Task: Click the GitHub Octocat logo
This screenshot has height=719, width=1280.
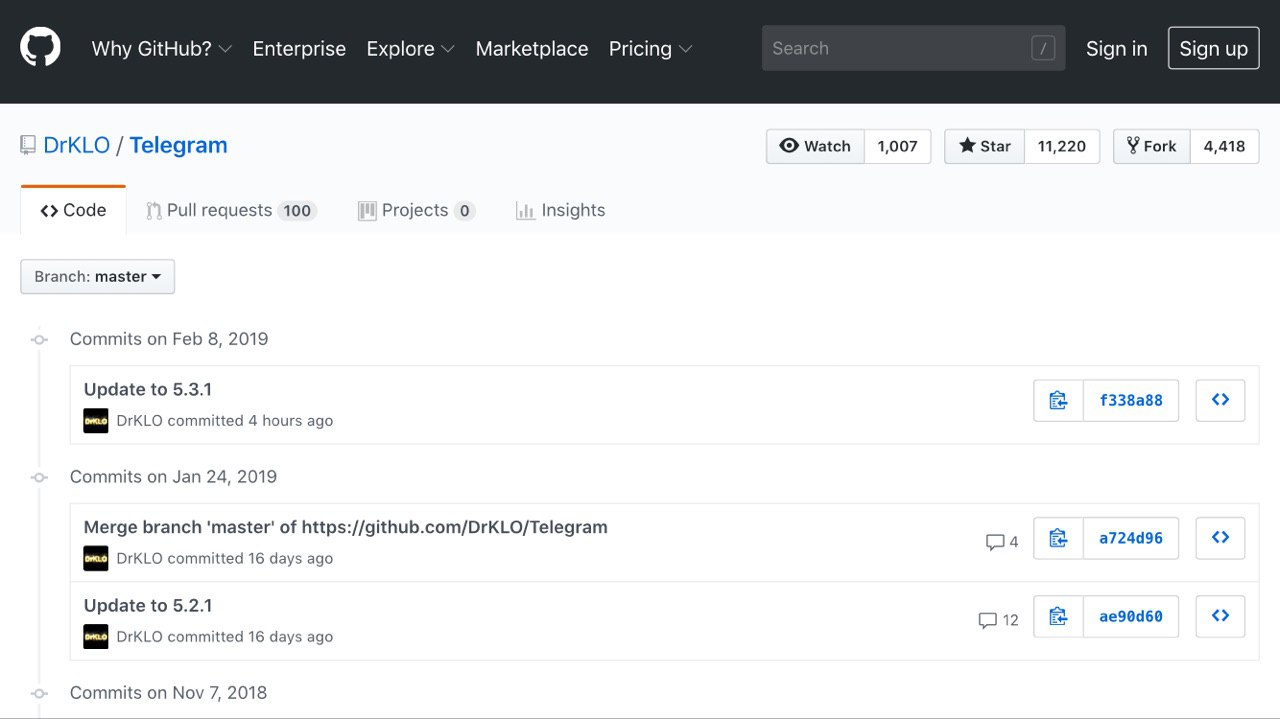Action: click(40, 47)
